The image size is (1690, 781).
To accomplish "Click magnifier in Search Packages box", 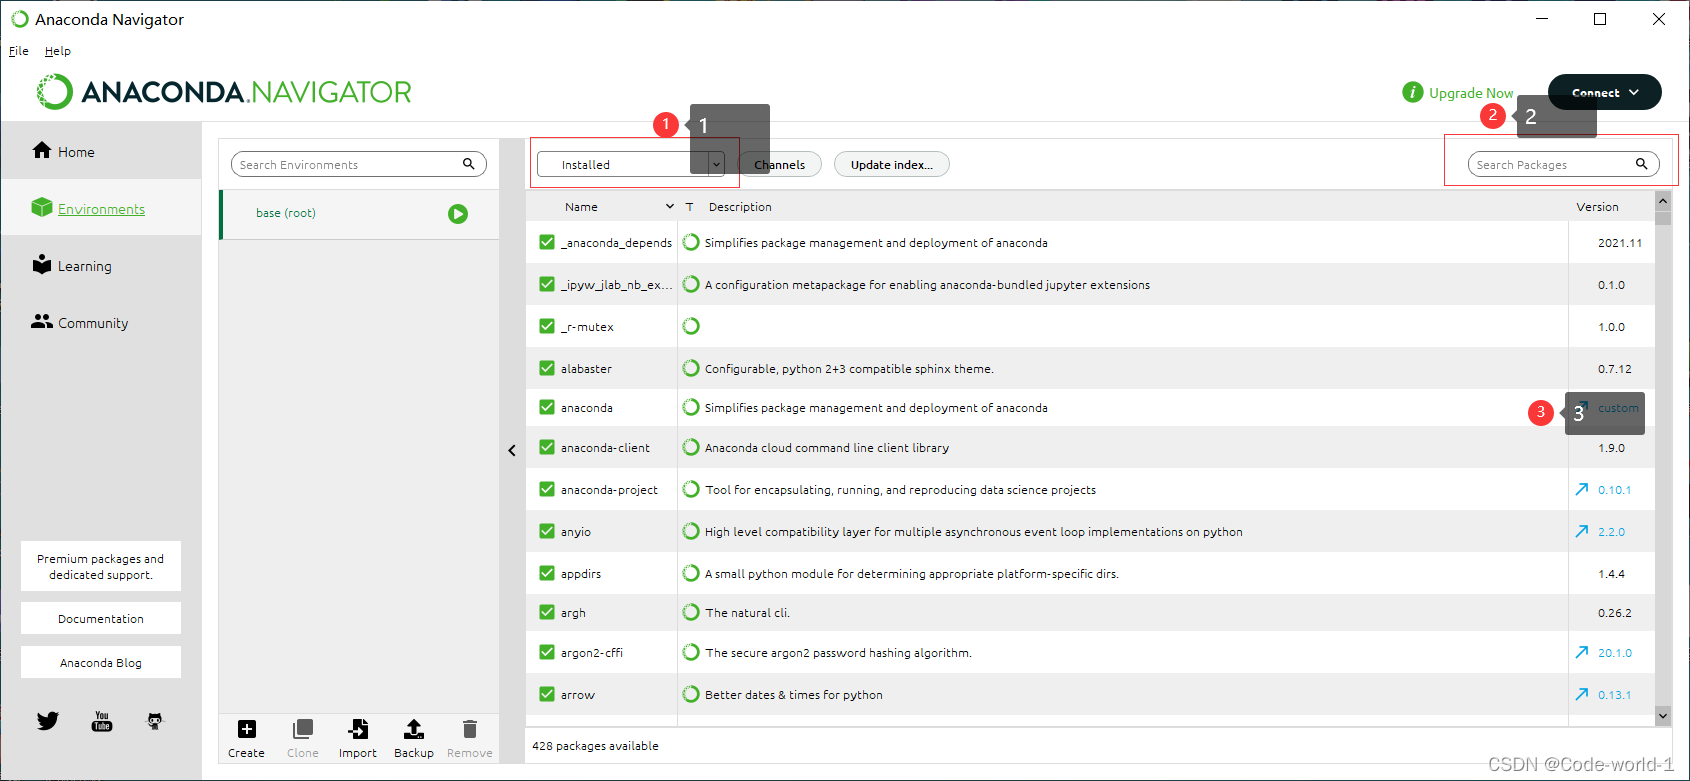I will 1641,164.
